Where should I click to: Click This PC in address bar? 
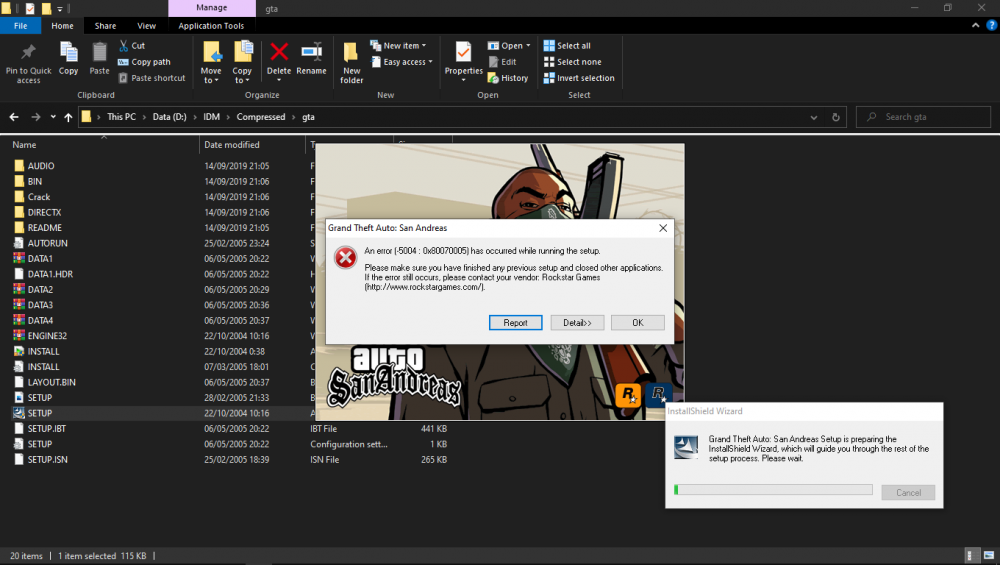click(121, 117)
